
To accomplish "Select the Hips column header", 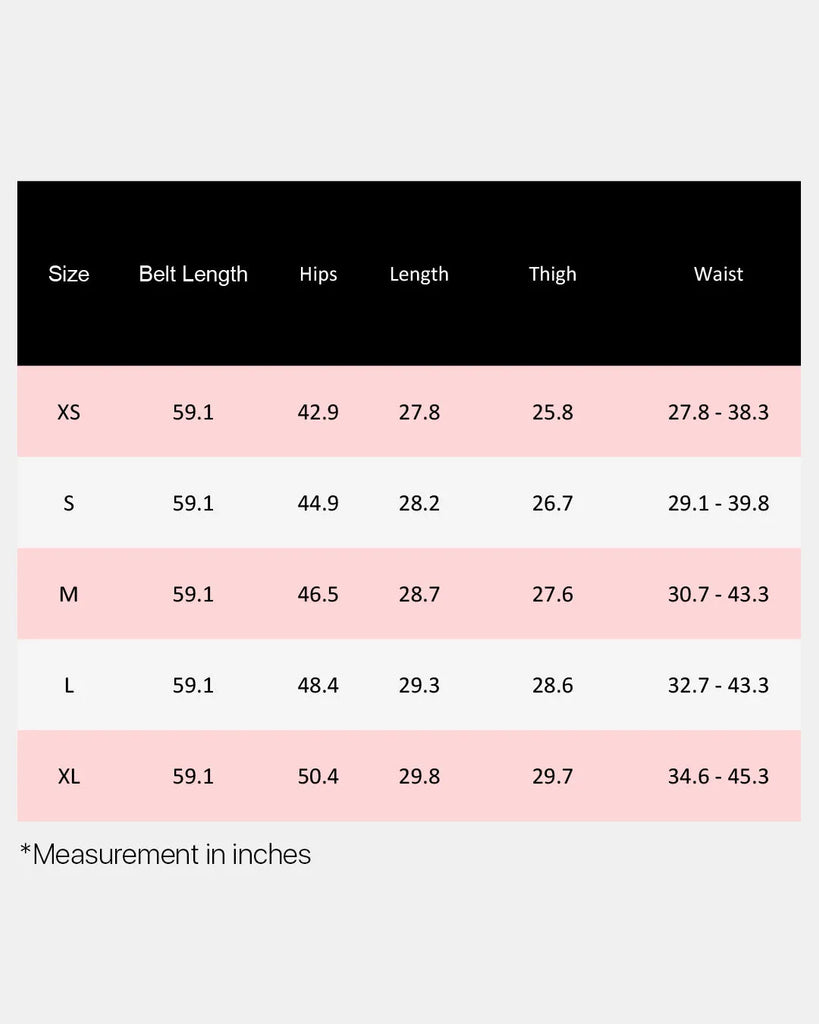I will [x=318, y=274].
